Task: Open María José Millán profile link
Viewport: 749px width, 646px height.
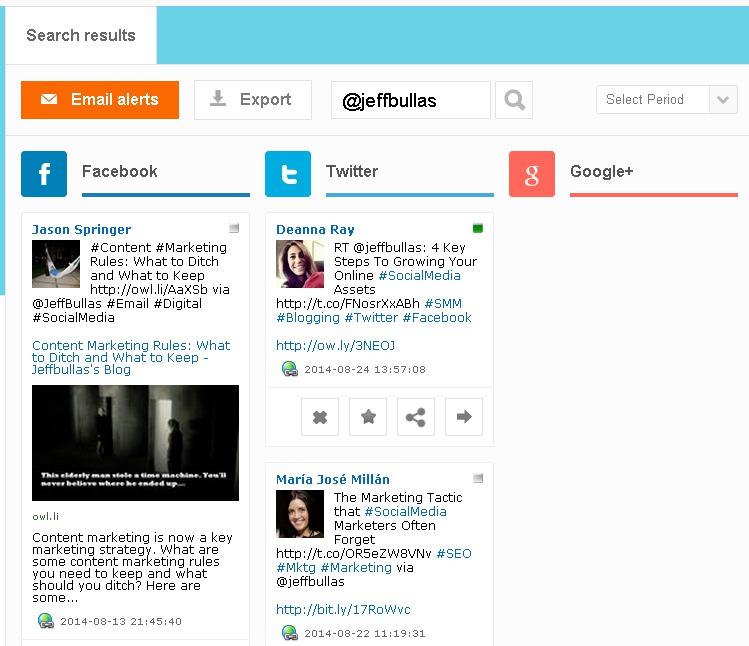Action: 333,479
